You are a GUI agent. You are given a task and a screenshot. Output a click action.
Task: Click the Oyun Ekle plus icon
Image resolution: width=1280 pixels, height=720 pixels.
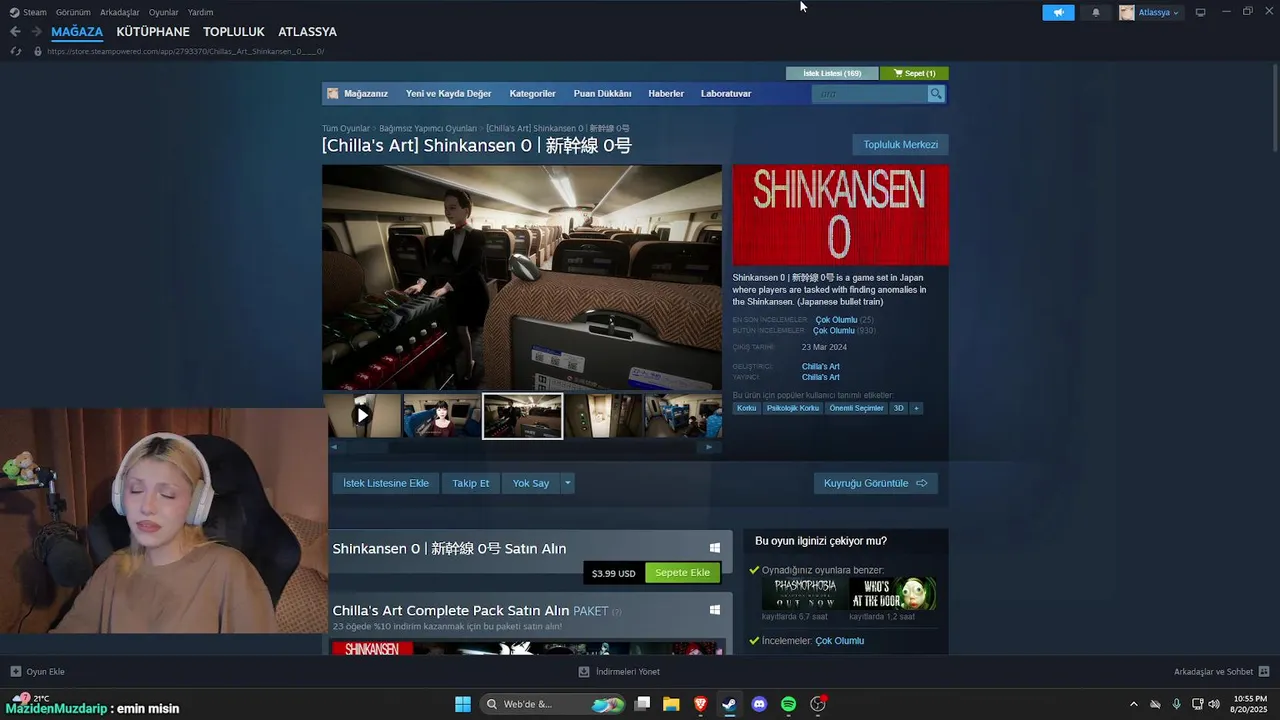click(x=16, y=672)
